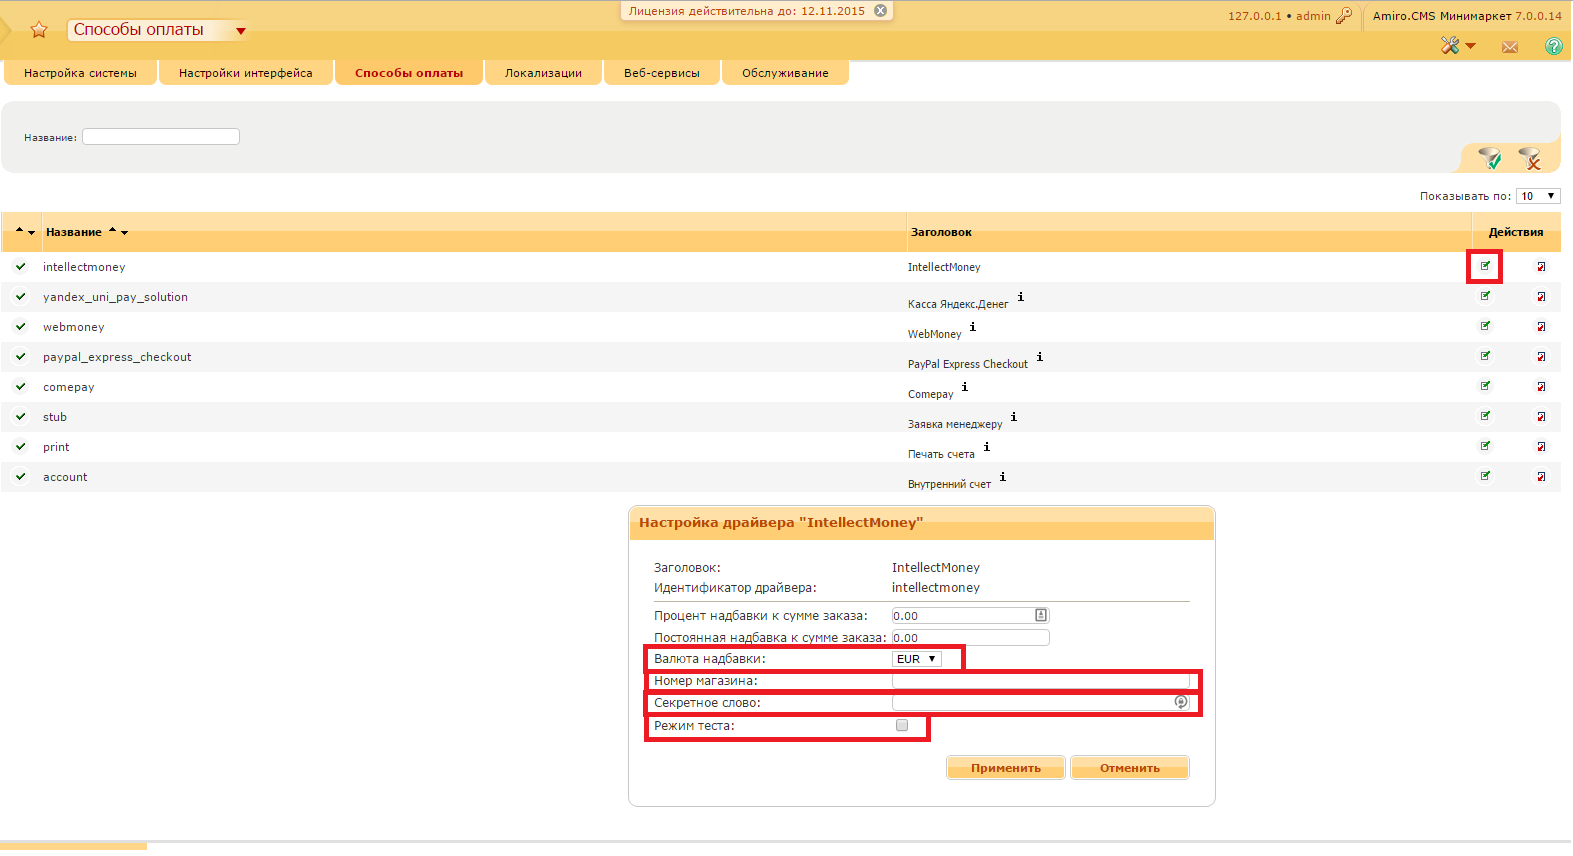Image resolution: width=1573 pixels, height=856 pixels.
Task: Expand the Показывать по page size dropdown
Action: coord(1537,196)
